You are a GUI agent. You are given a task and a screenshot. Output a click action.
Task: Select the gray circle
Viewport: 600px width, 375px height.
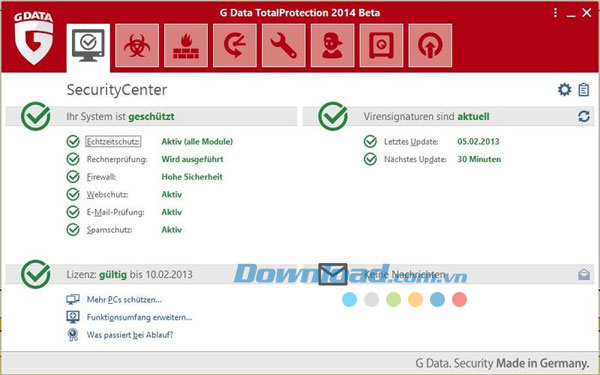pos(371,299)
